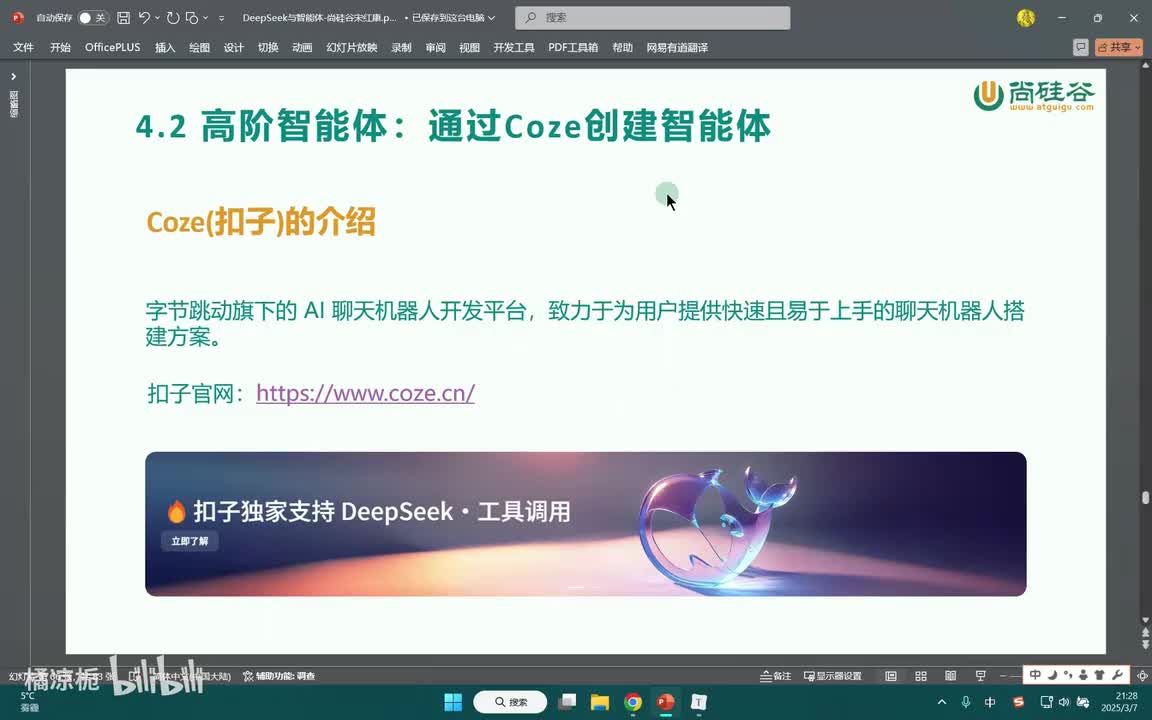Screen dimensions: 1152x720
Task: Click the PowerPoint taskbar icon
Action: (666, 702)
